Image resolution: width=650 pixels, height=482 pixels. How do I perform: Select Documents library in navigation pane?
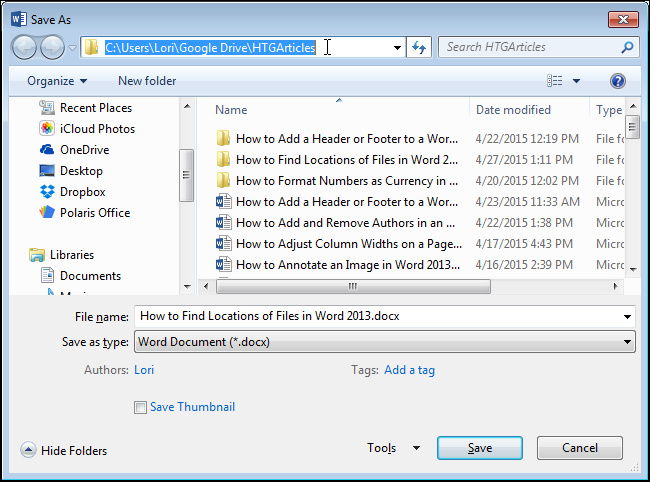pyautogui.click(x=90, y=276)
